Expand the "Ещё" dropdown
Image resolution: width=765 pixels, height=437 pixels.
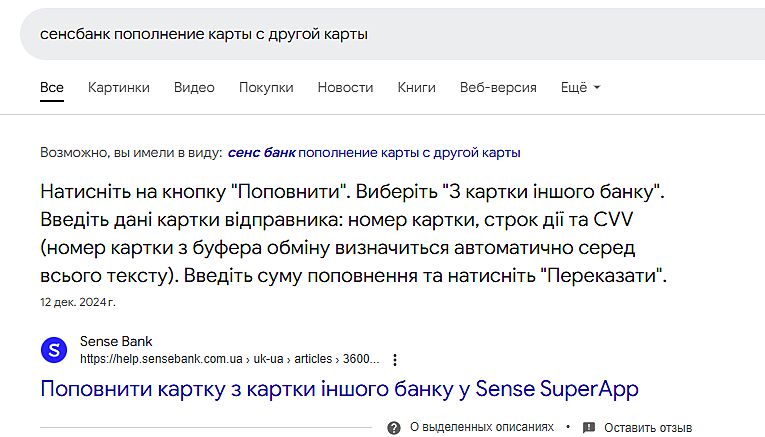click(x=580, y=87)
